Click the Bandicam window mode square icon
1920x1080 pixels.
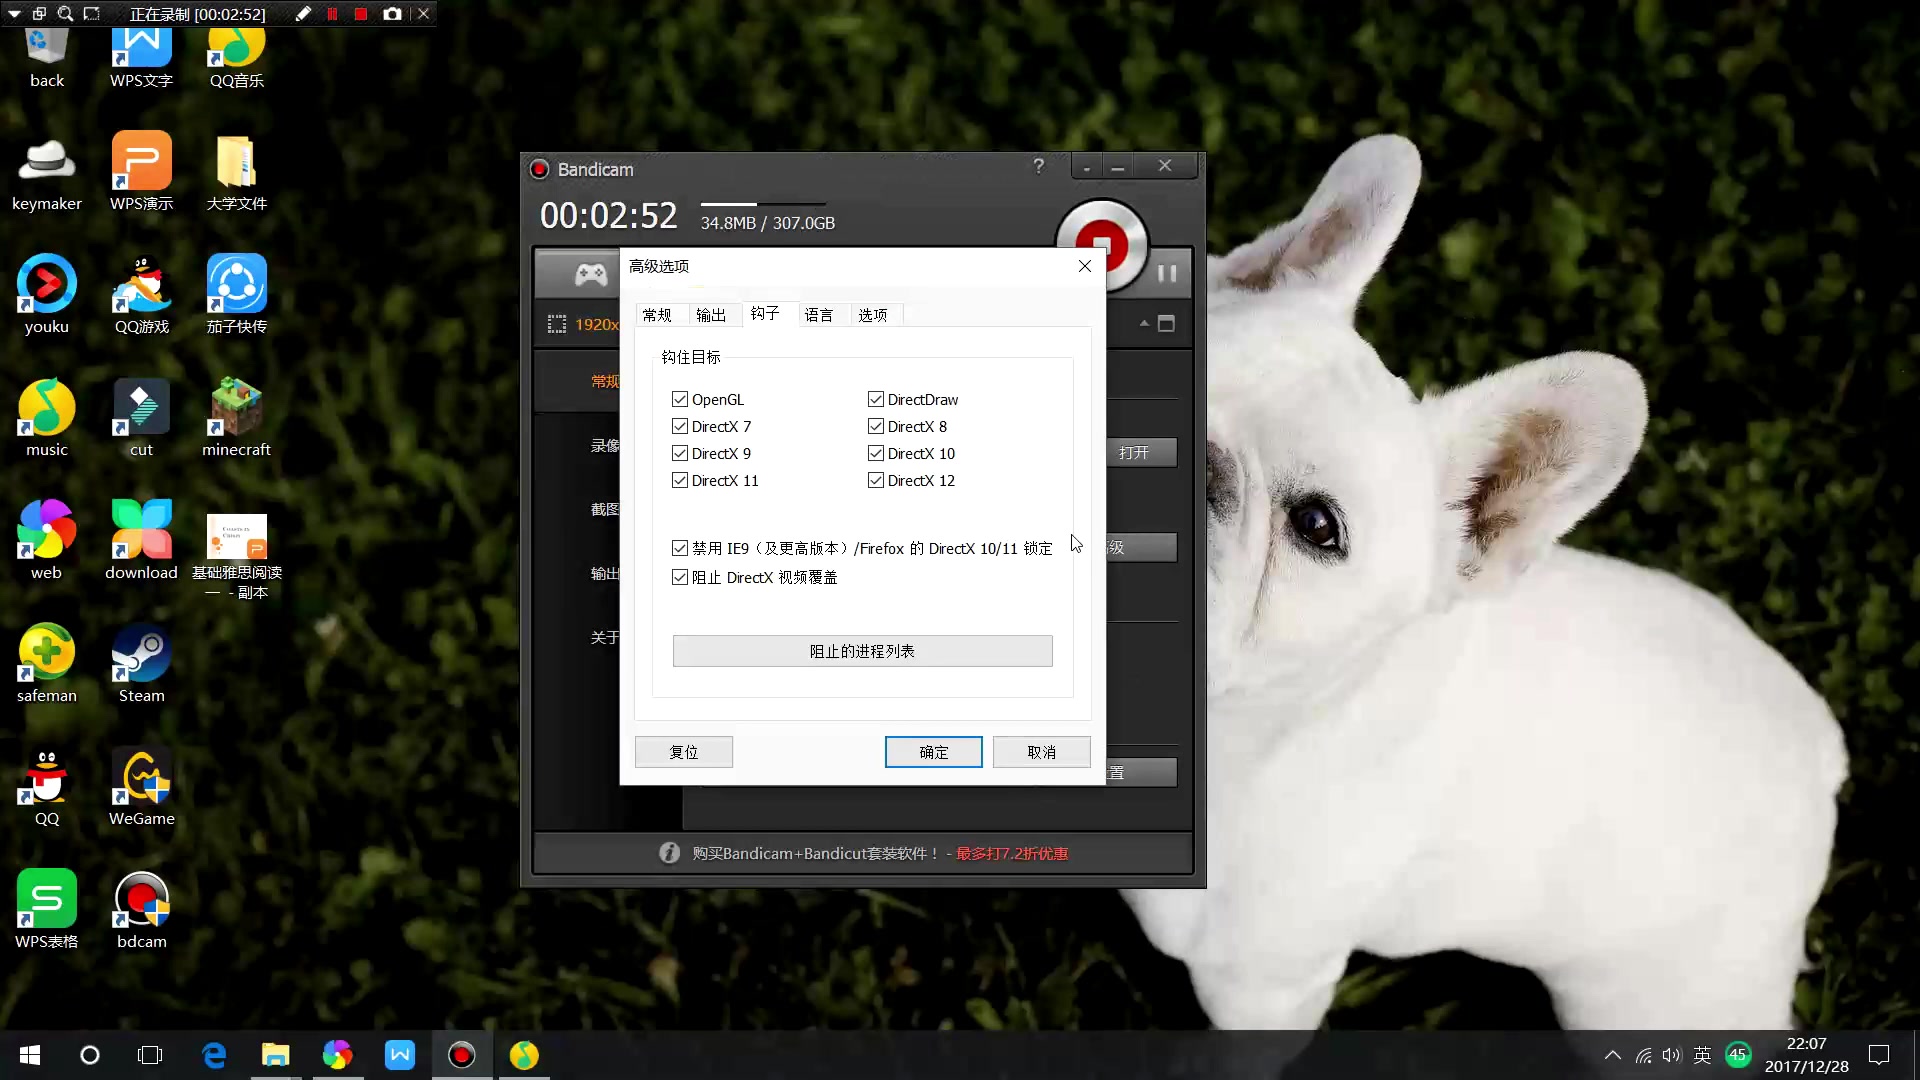[x=1166, y=323]
